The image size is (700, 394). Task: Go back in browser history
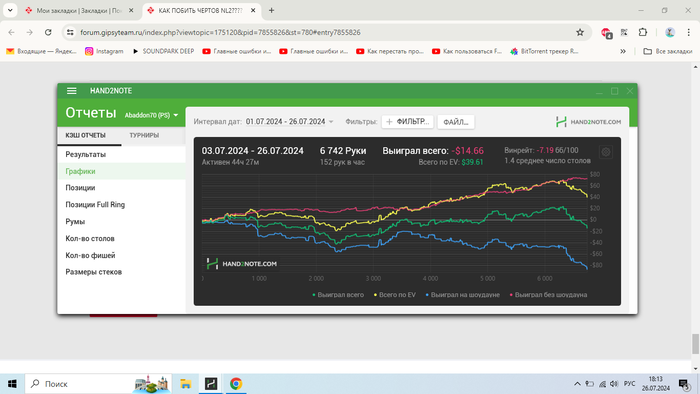click(x=12, y=32)
